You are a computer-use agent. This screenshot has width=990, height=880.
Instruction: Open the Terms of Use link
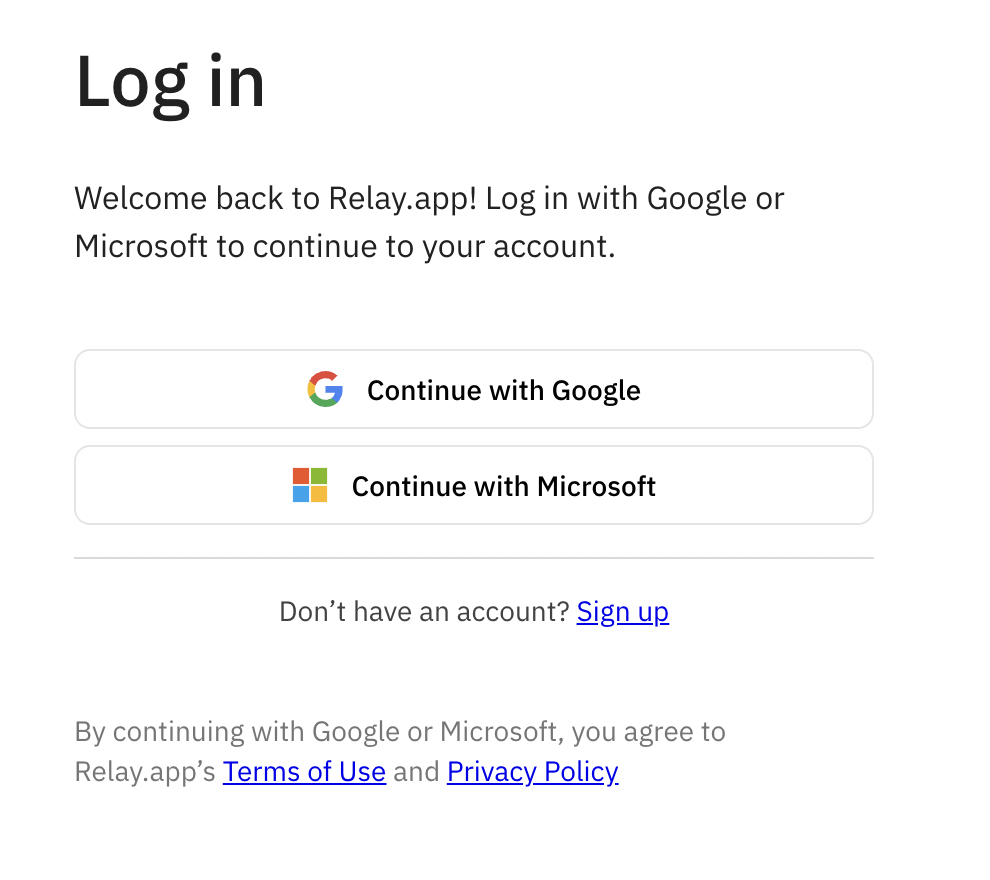(304, 771)
